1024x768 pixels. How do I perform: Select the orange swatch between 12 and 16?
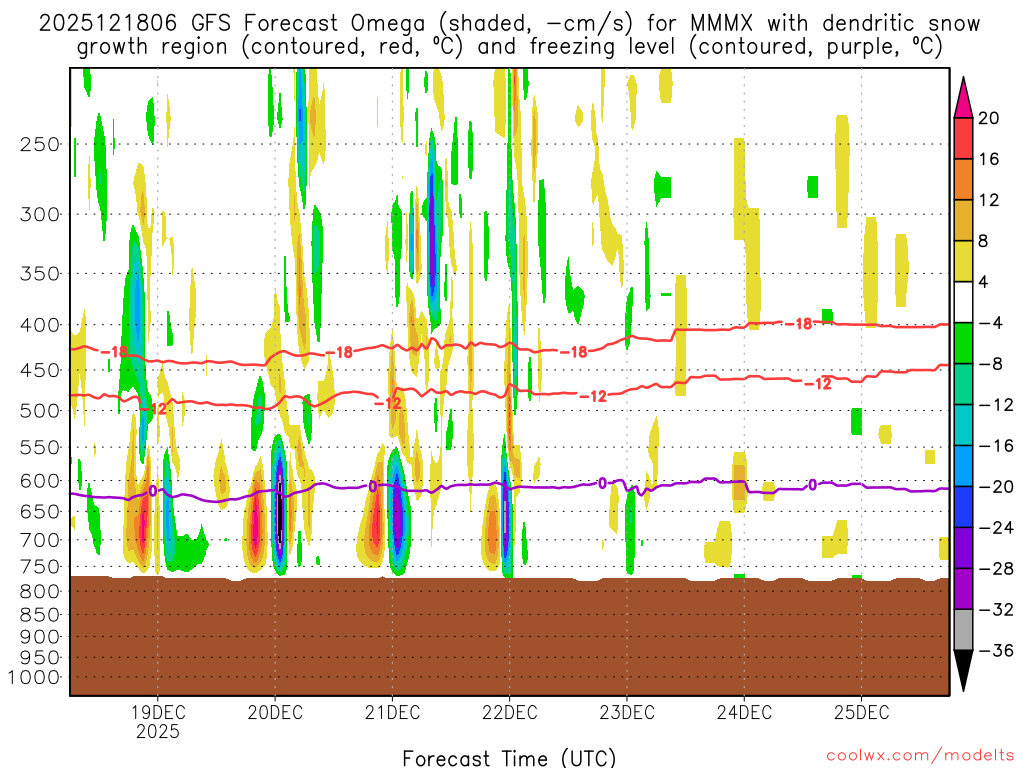coord(963,179)
